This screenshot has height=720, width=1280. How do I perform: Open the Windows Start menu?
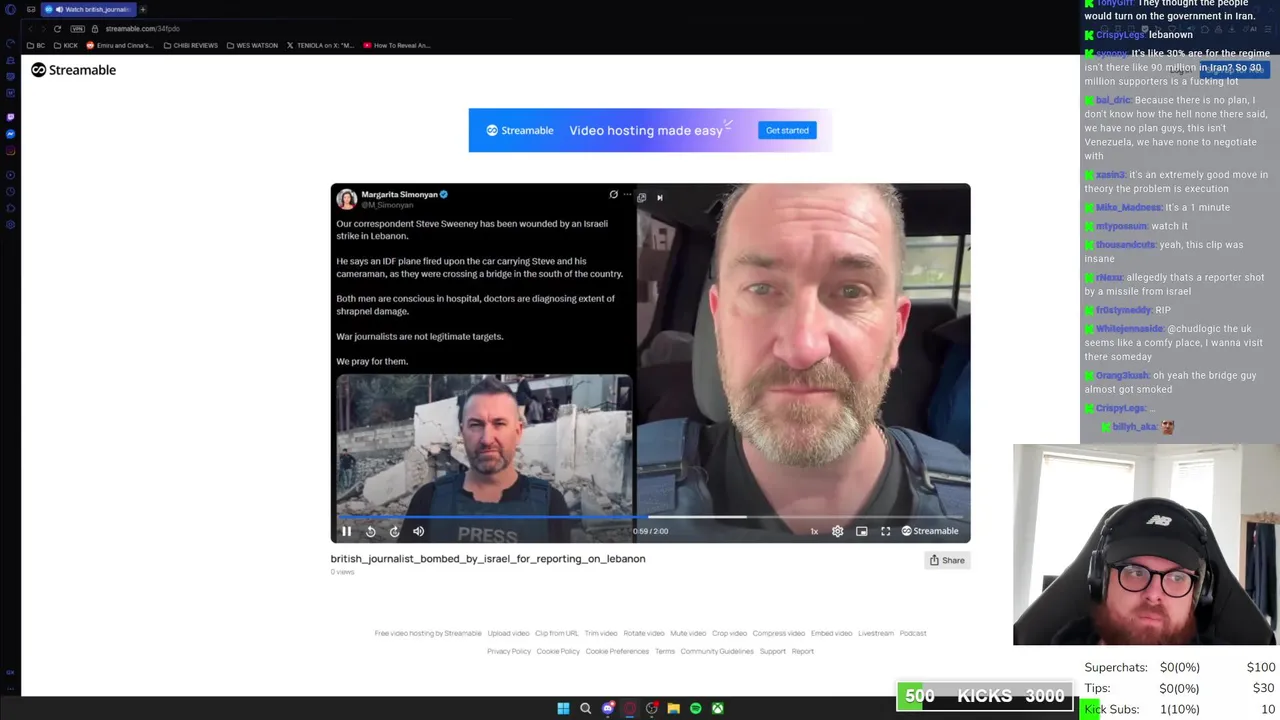pos(563,708)
